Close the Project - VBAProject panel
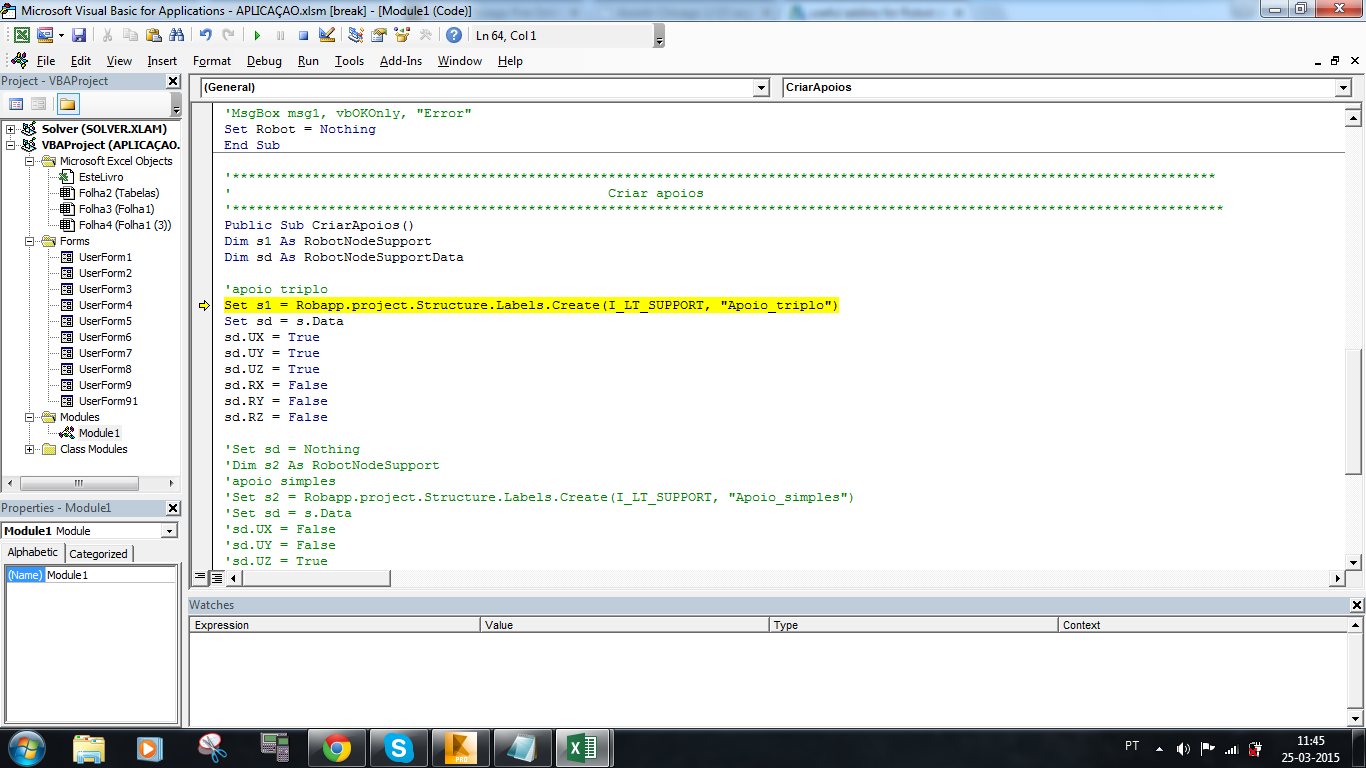Screen dimensions: 1366x768 [173, 81]
